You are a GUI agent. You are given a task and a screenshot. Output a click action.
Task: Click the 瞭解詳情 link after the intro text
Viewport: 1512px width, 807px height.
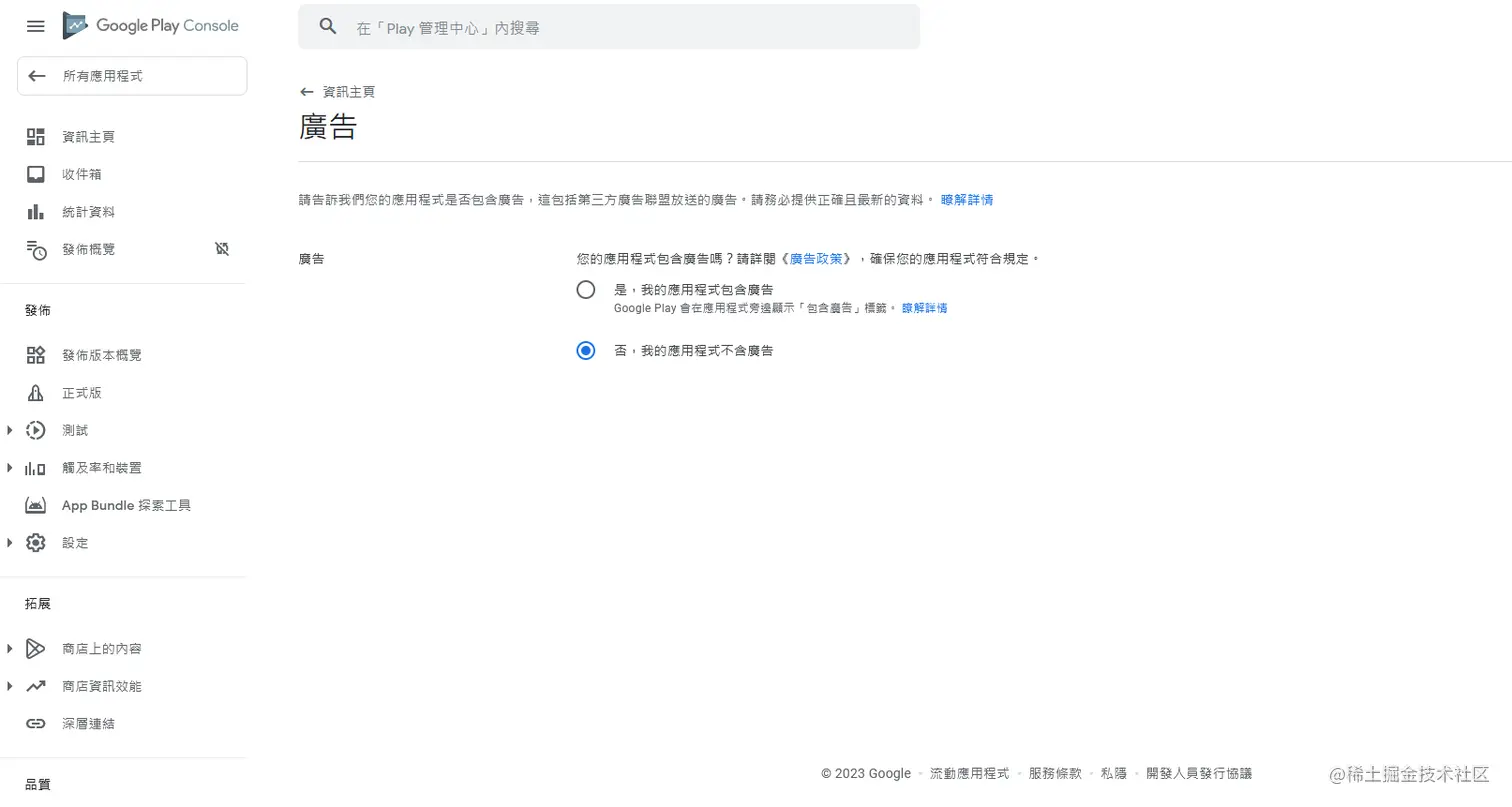click(x=966, y=200)
